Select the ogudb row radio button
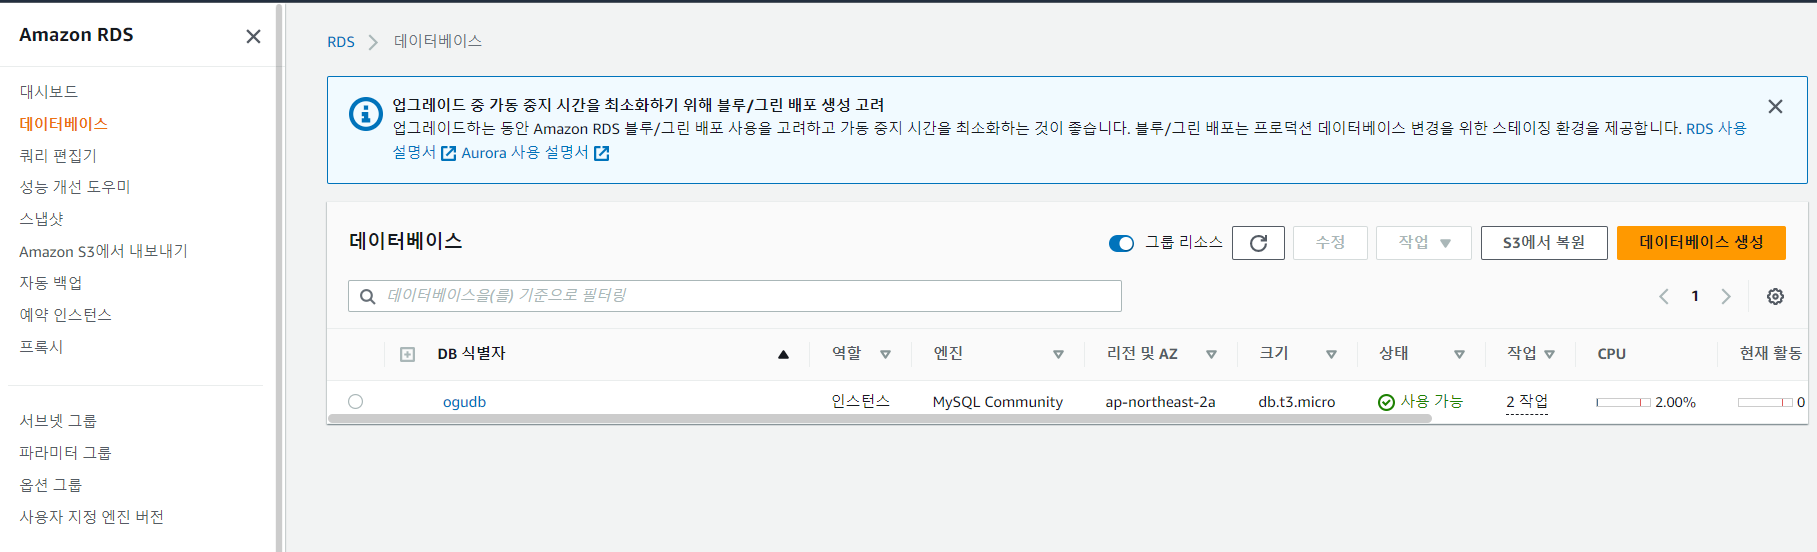Image resolution: width=1817 pixels, height=552 pixels. [x=355, y=402]
